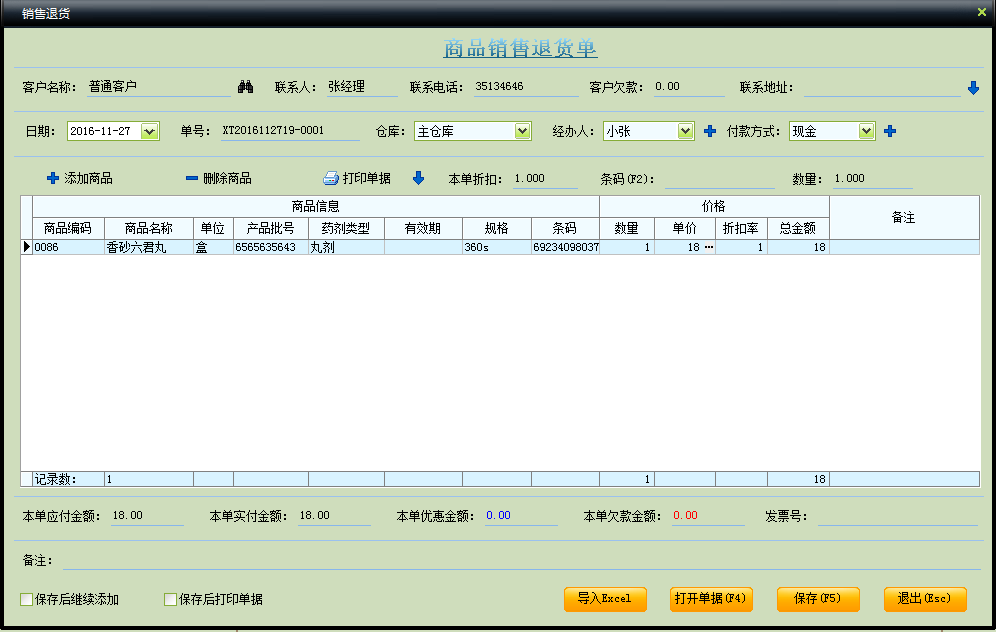Image resolution: width=996 pixels, height=632 pixels.
Task: Click the 商品编码 column header
Action: coord(68,228)
